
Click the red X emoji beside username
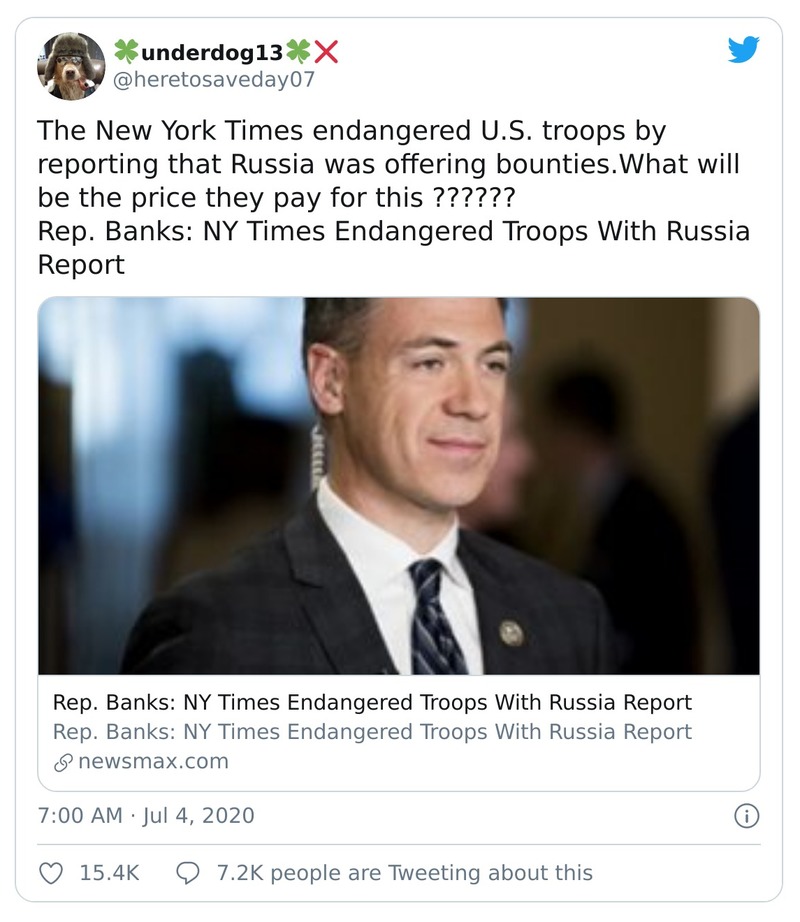click(x=326, y=52)
